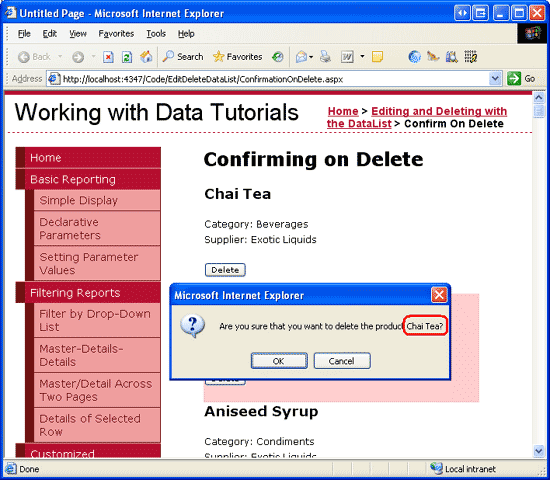Open the Help menu
Screen dimensions: 550x480
point(186,34)
